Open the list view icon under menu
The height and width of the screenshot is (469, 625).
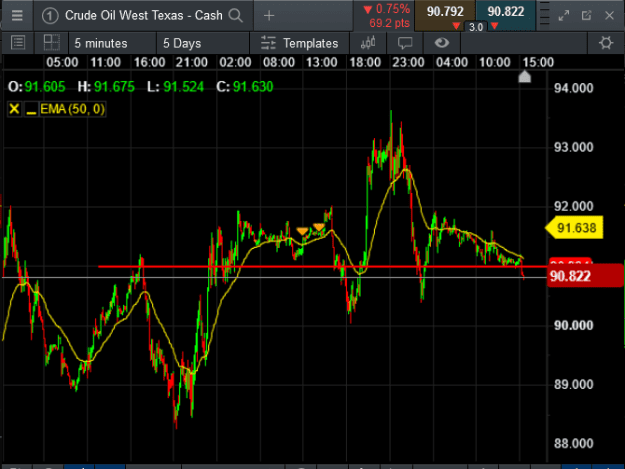(x=18, y=43)
